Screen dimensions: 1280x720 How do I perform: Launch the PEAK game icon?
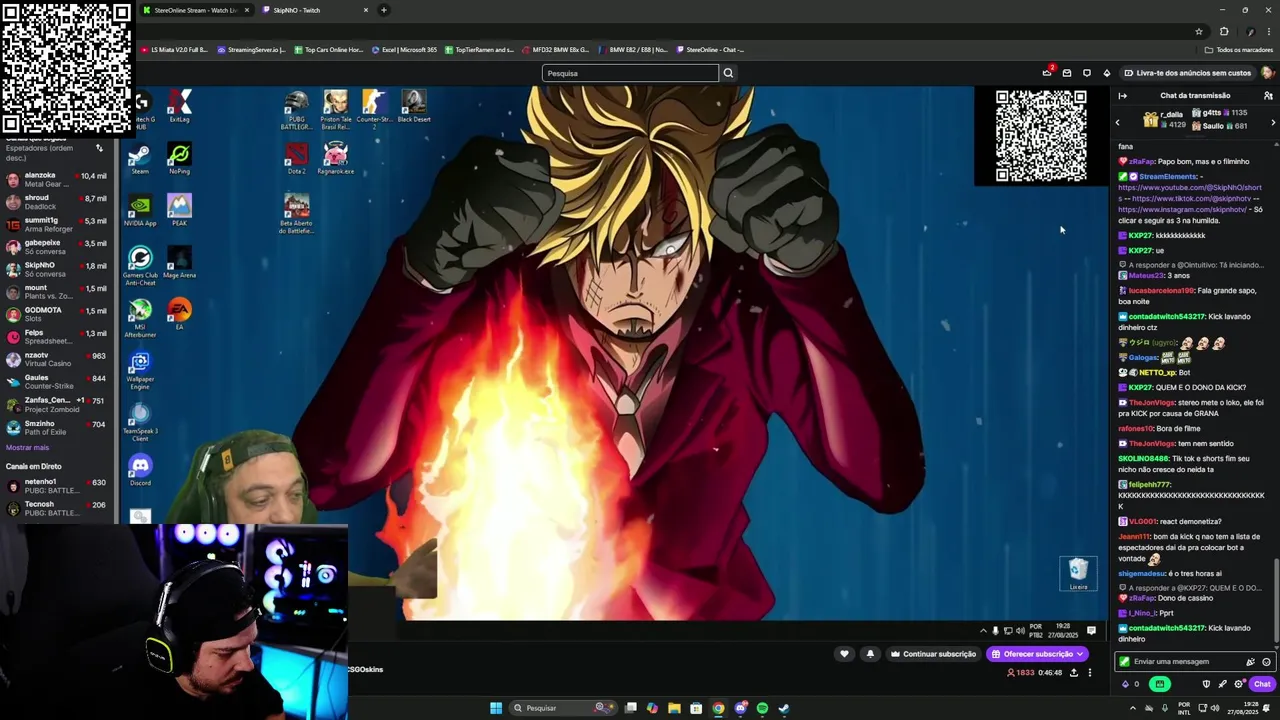click(x=179, y=211)
